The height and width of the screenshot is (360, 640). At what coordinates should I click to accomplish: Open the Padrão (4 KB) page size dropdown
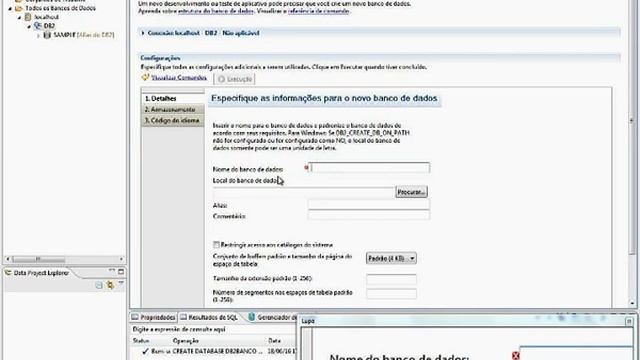pos(391,258)
